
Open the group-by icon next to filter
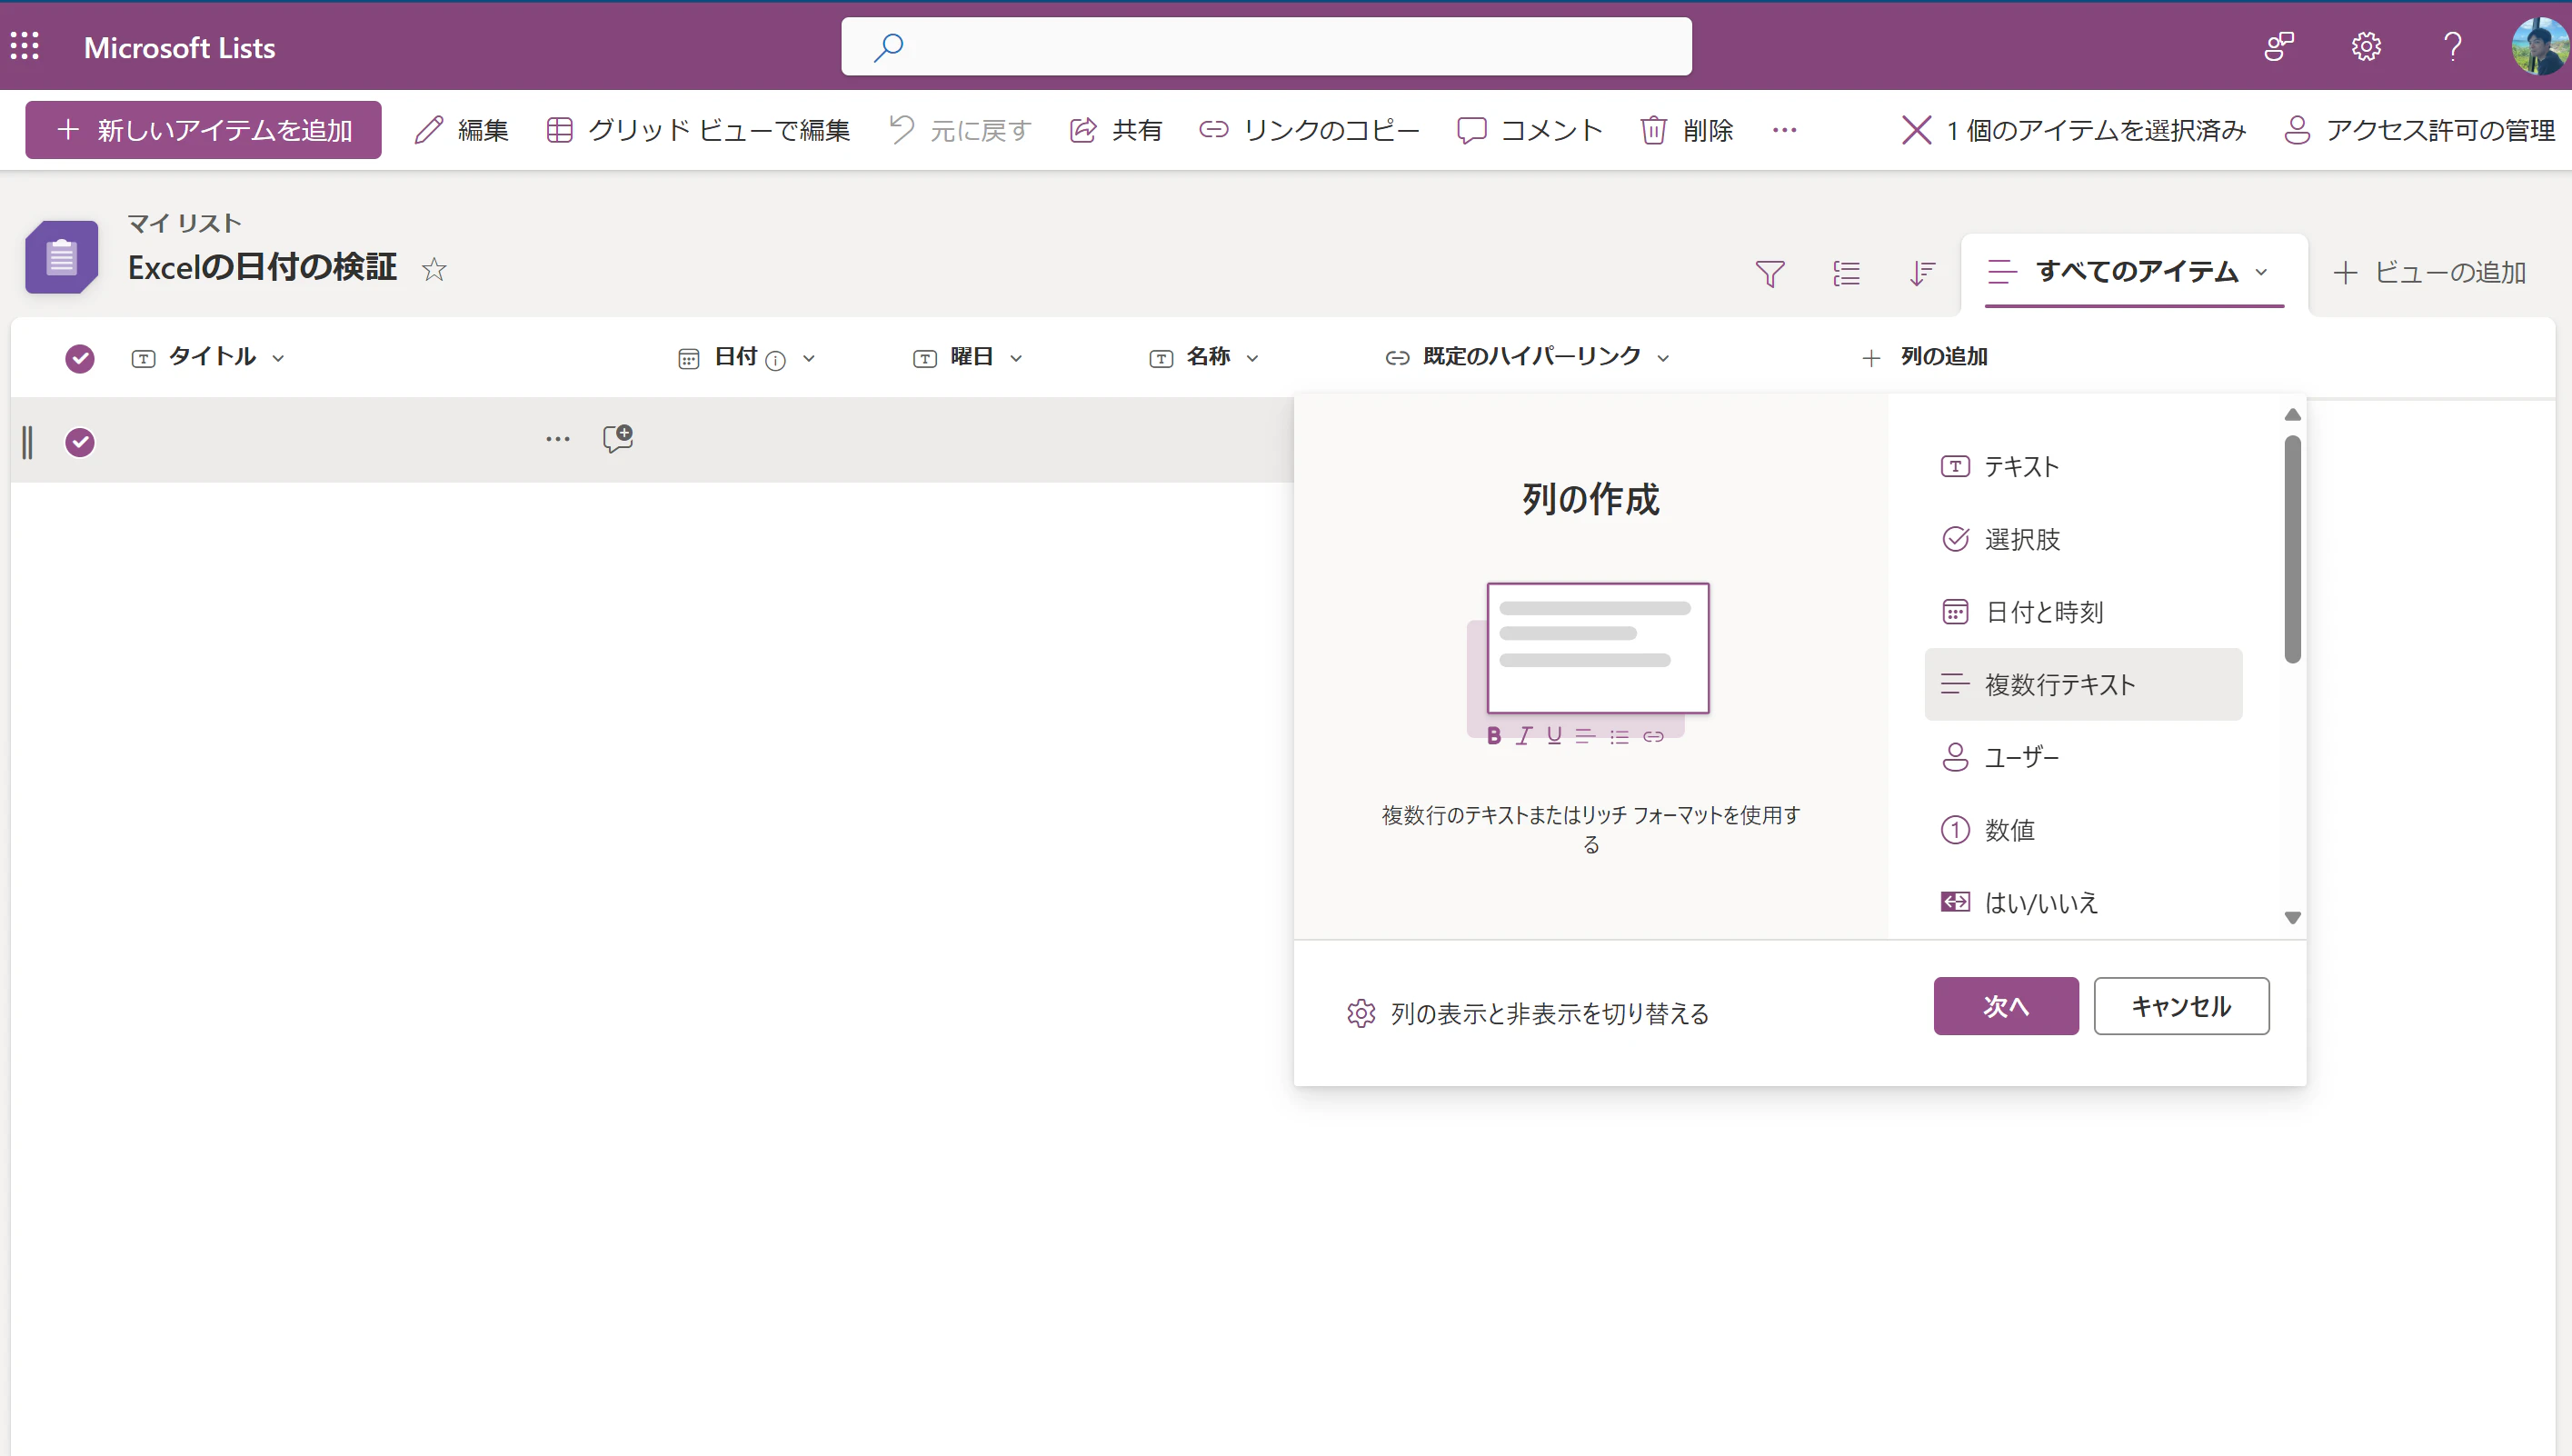1846,273
